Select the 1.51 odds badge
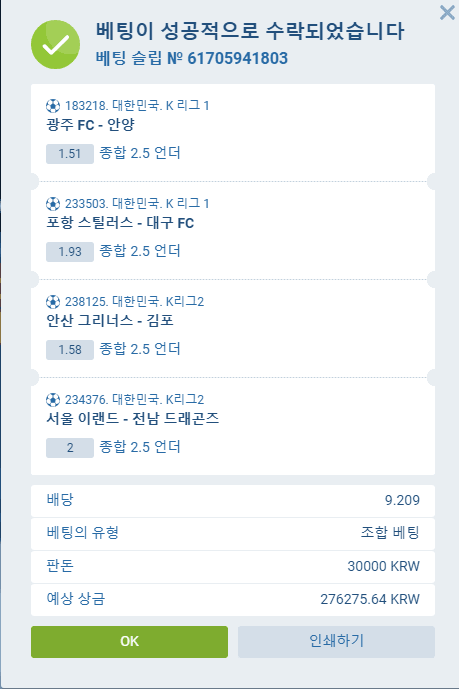The image size is (459, 689). pos(70,154)
